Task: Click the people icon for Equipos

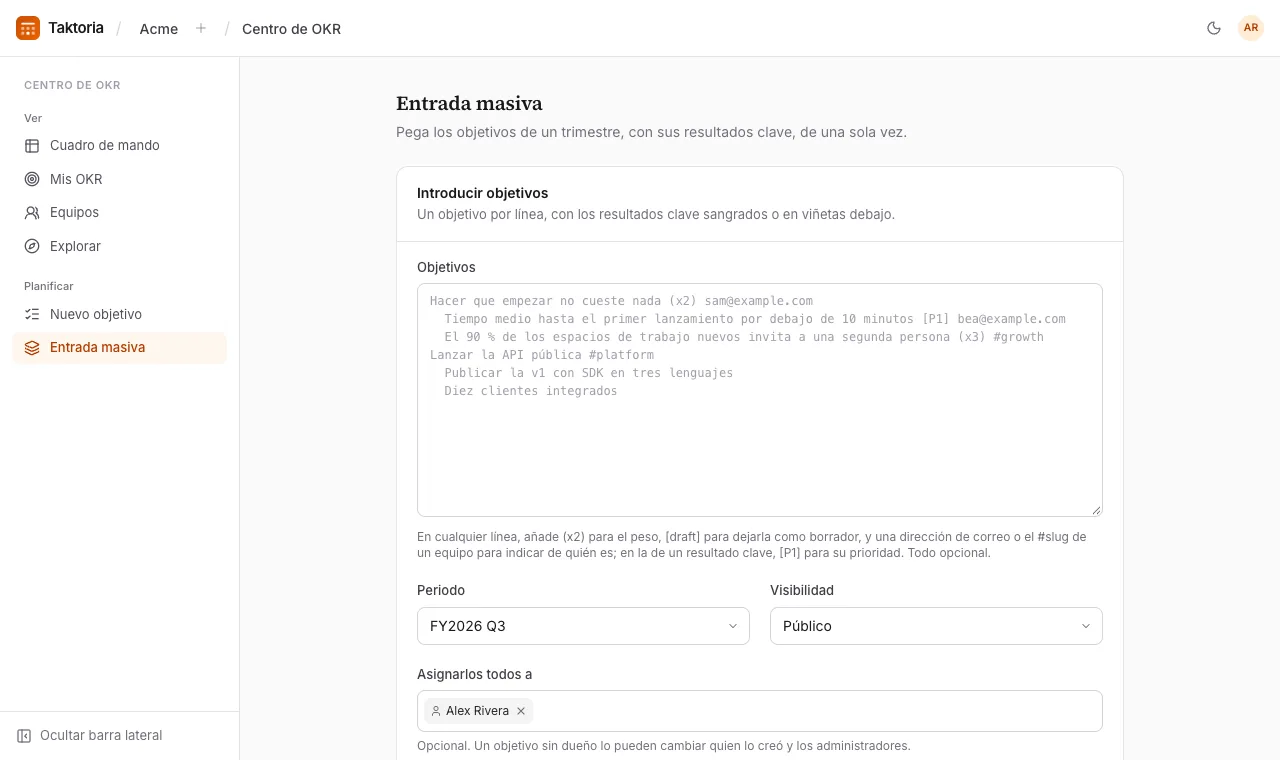Action: point(32,212)
